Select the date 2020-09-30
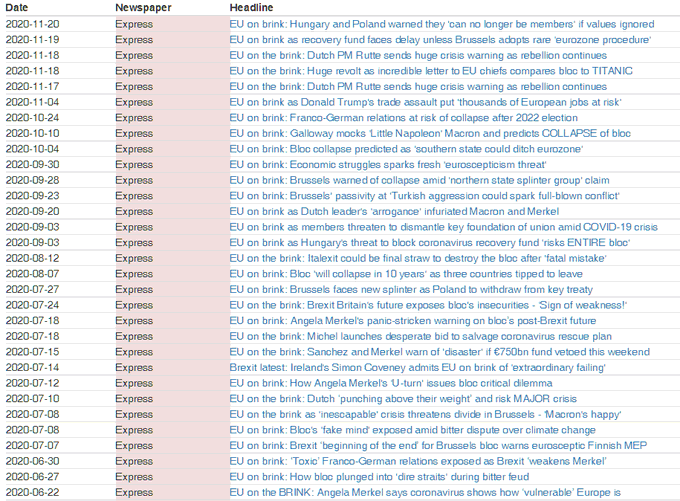Image resolution: width=680 pixels, height=501 pixels. (33, 165)
